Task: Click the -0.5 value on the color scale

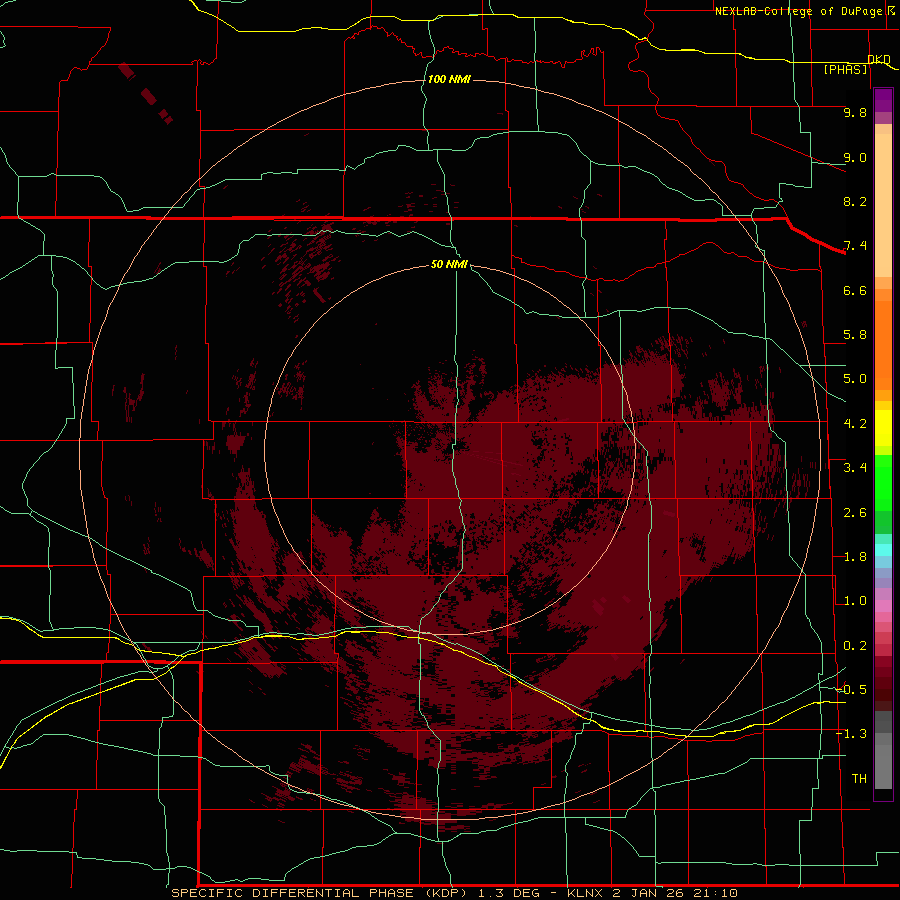Action: coord(851,690)
